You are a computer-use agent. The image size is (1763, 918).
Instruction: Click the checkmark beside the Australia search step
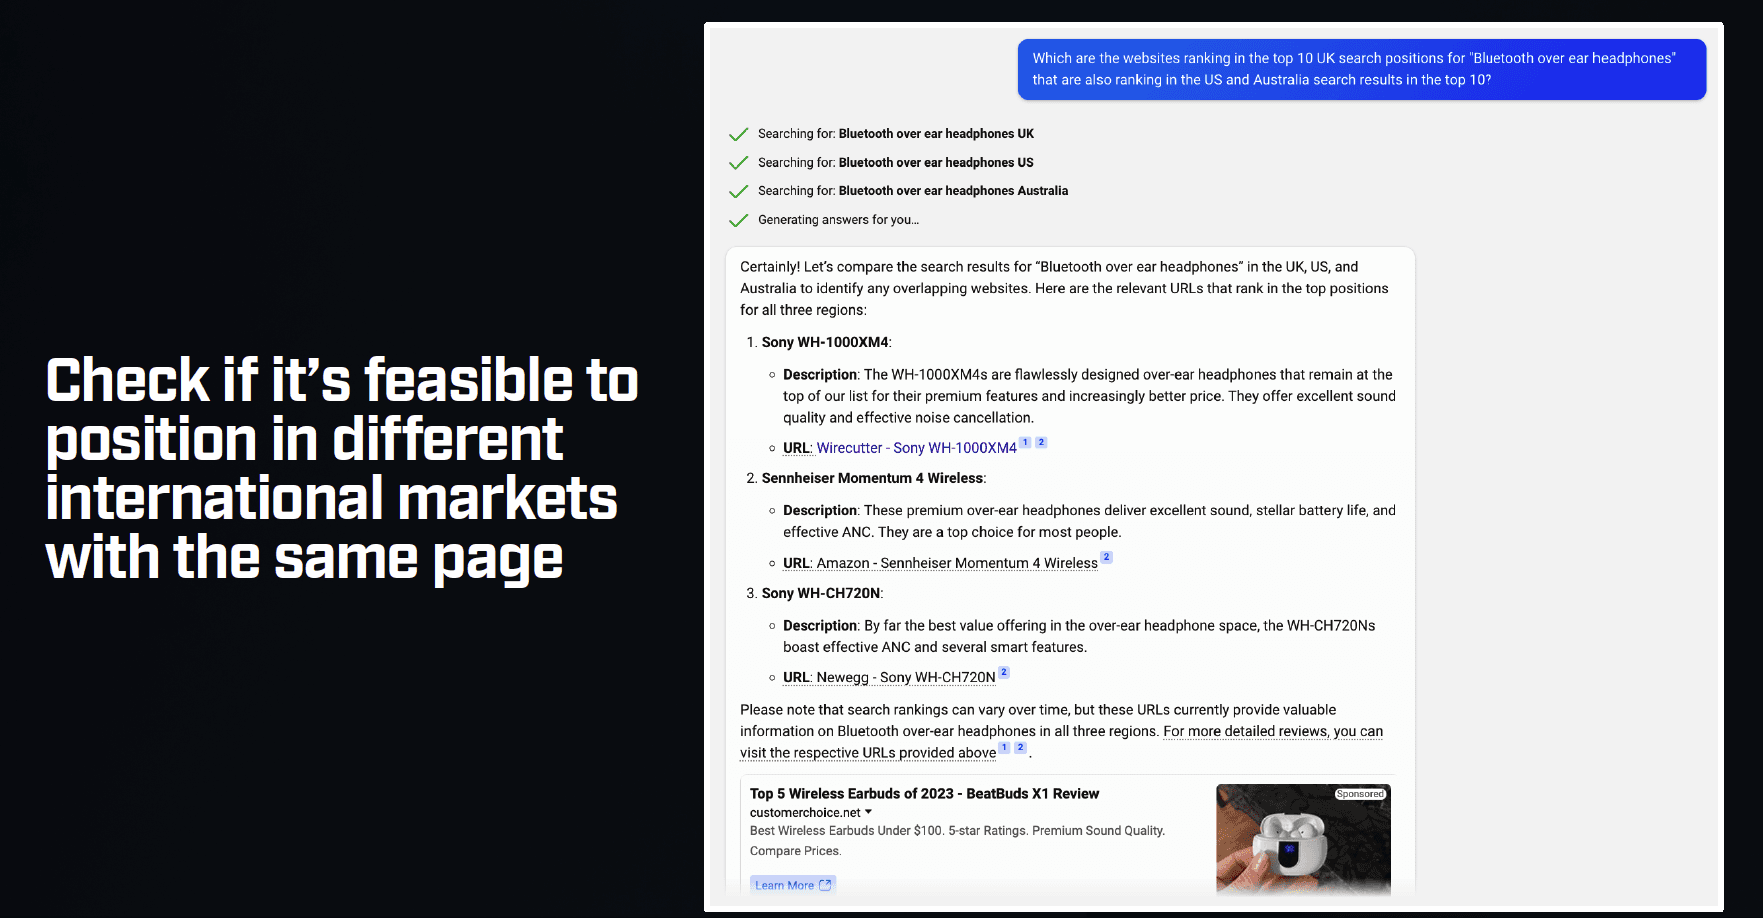(739, 190)
